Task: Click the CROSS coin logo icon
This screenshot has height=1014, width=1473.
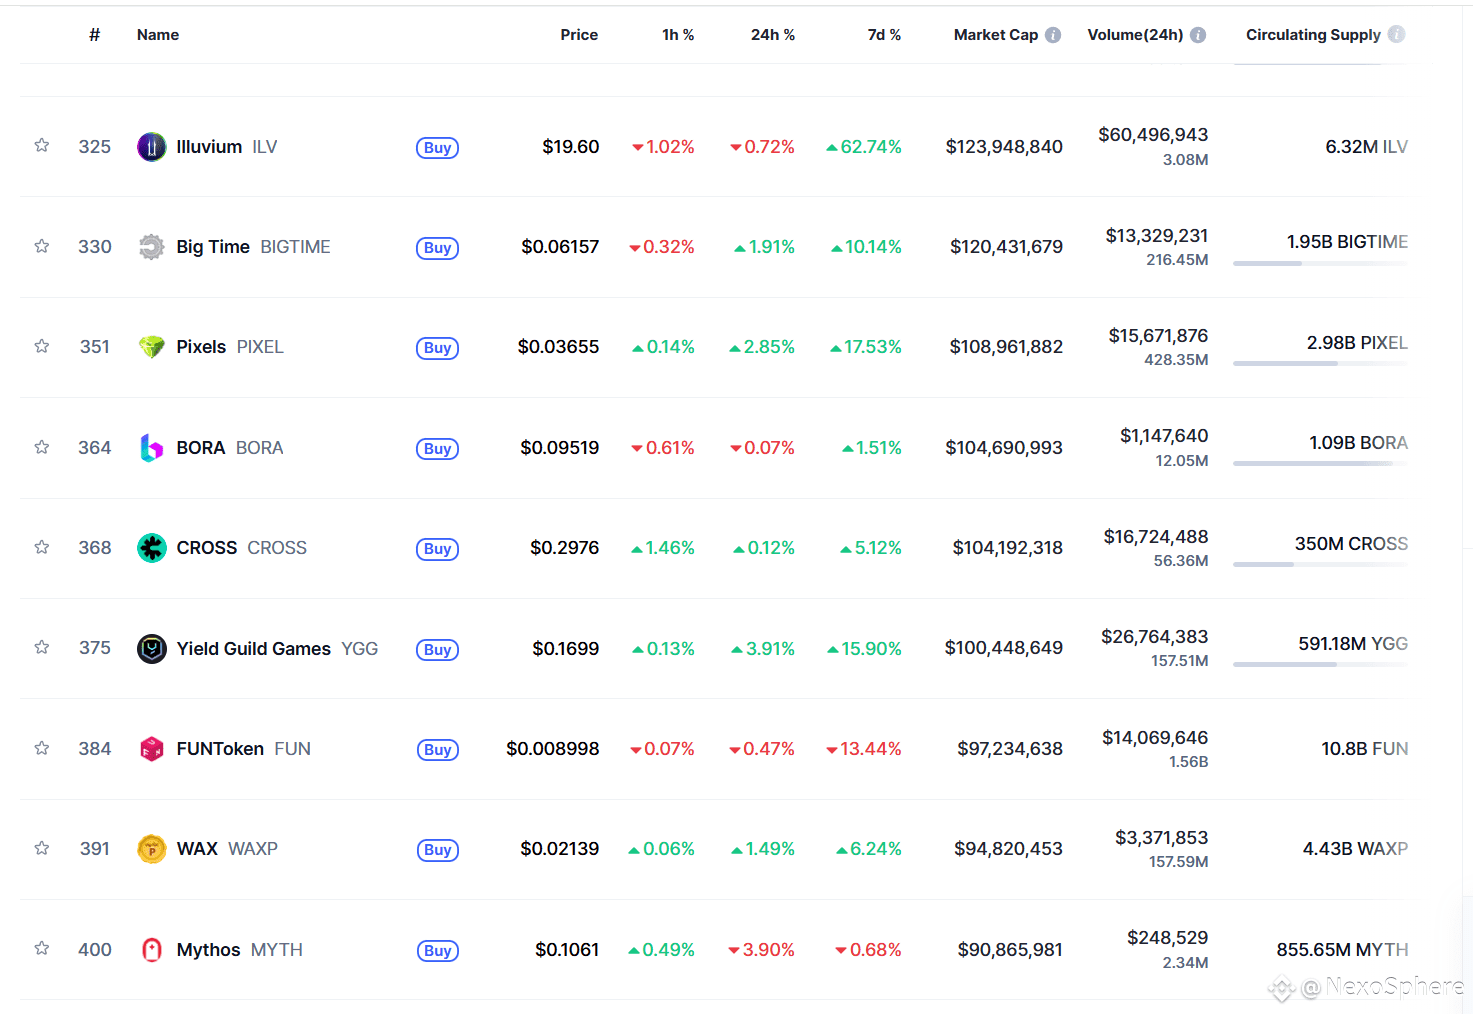Action: 151,548
